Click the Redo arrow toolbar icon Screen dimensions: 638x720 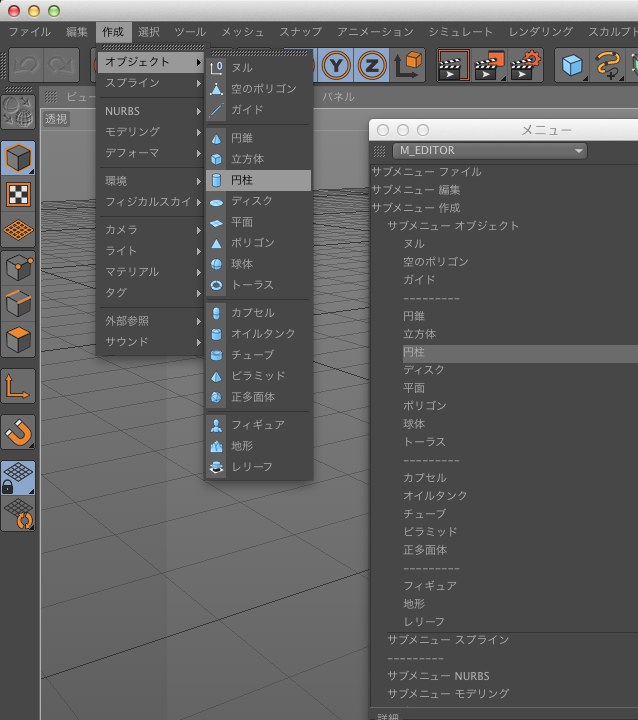(62, 66)
